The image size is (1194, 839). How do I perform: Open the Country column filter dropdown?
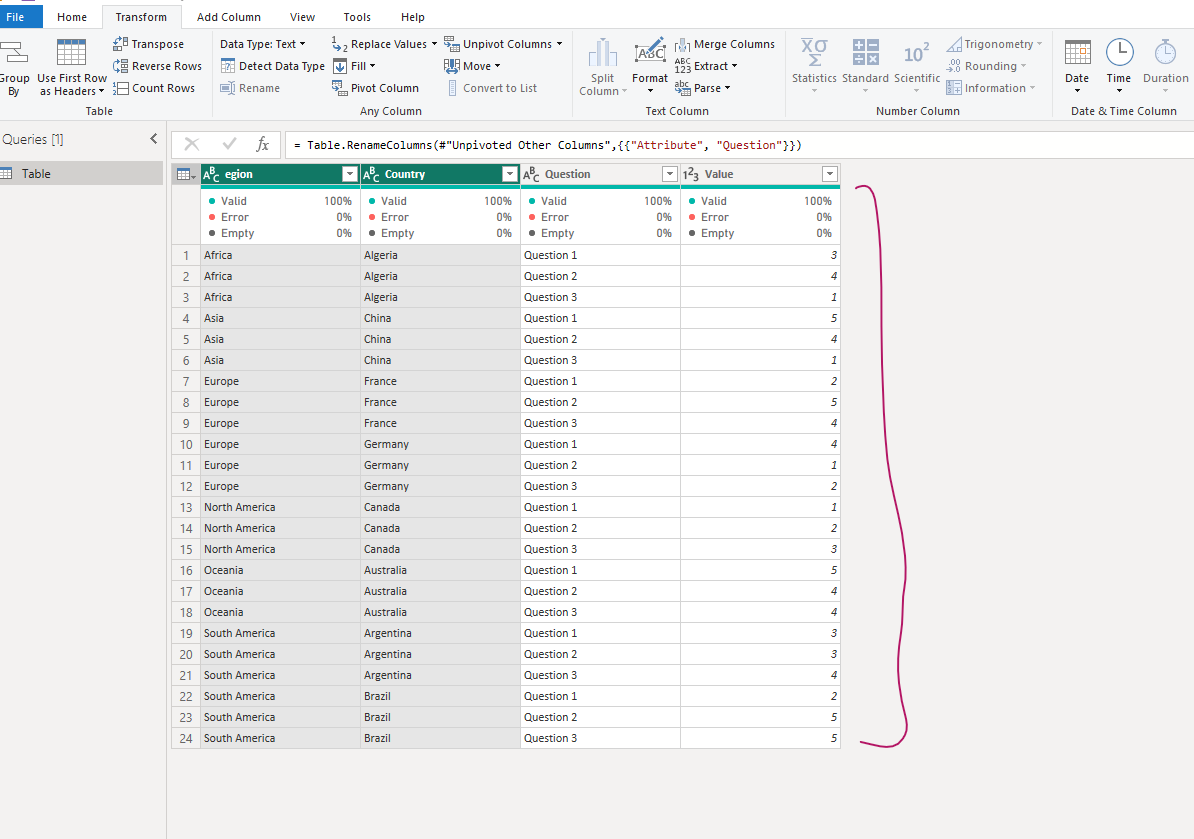click(509, 174)
